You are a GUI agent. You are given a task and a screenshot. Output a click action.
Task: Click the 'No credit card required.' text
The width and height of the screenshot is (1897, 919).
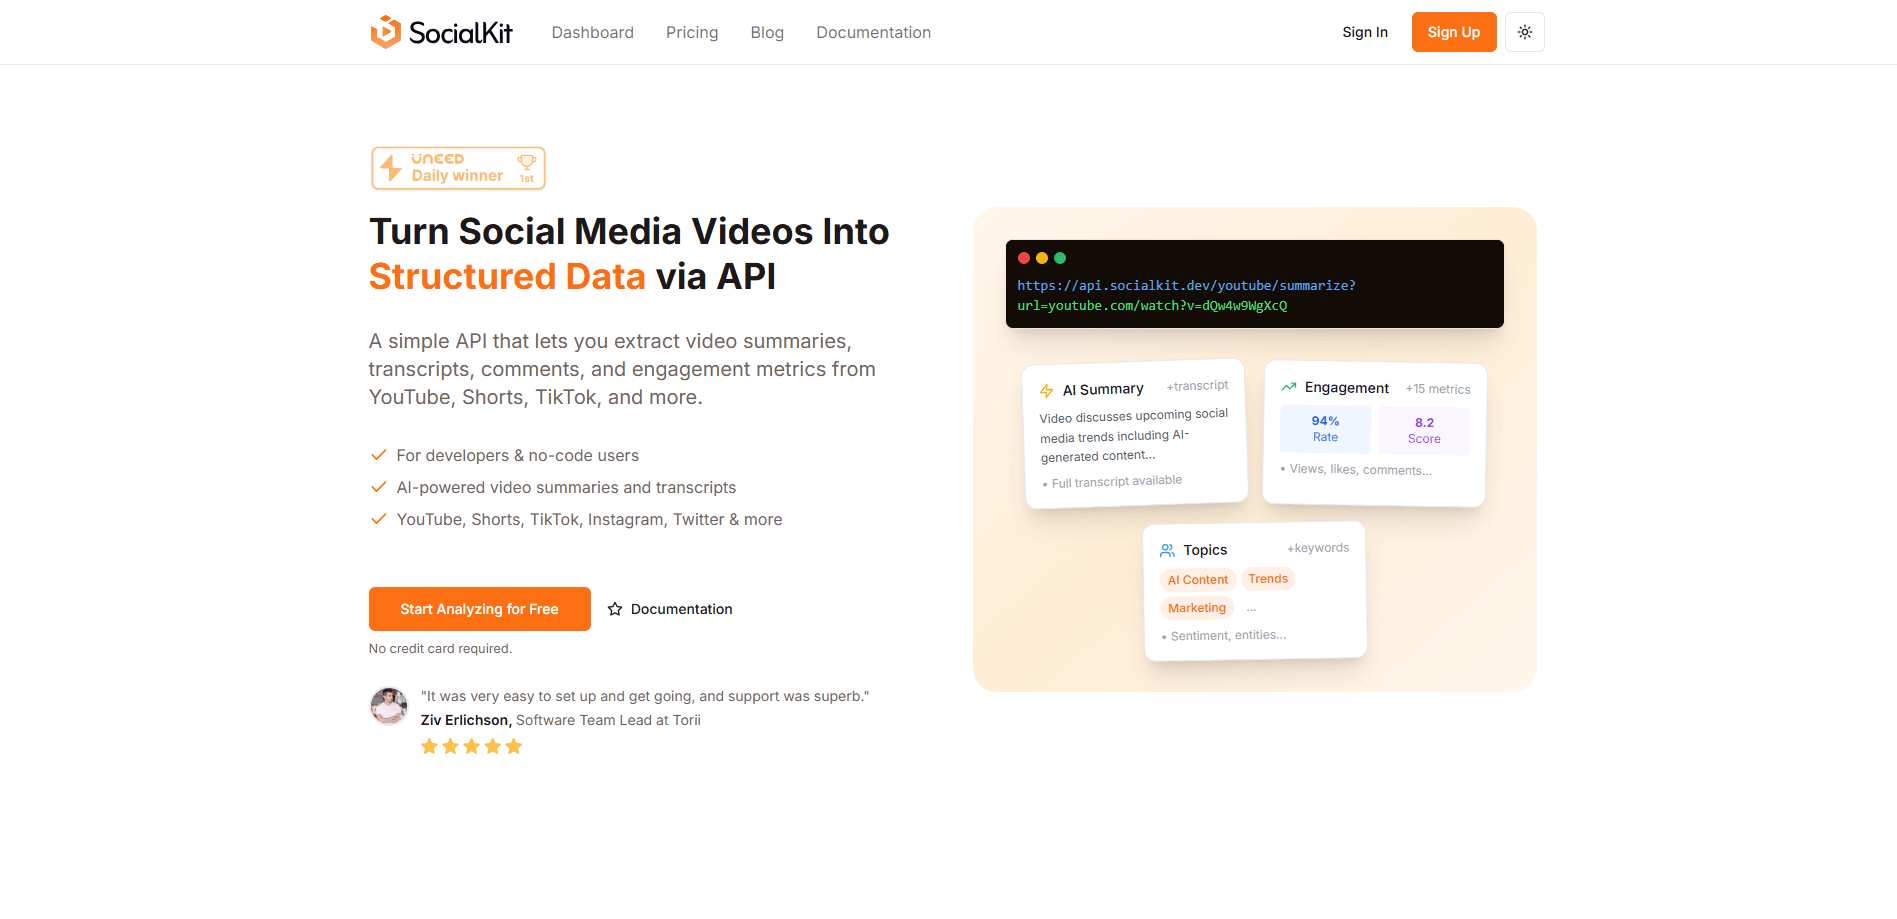pyautogui.click(x=440, y=649)
